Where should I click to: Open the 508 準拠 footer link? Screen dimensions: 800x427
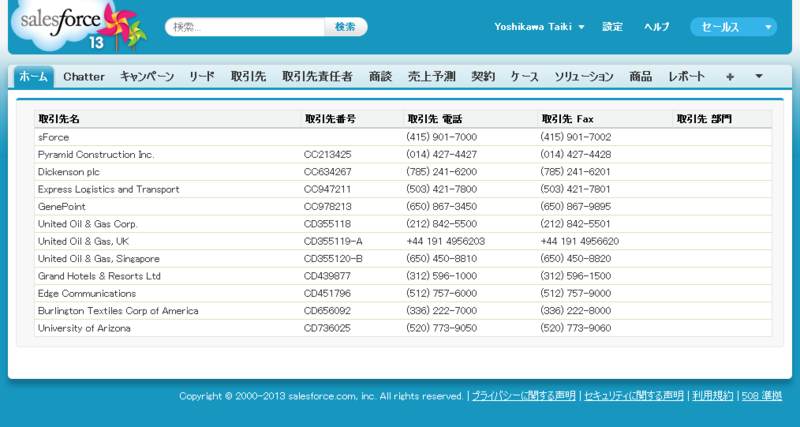pos(762,396)
